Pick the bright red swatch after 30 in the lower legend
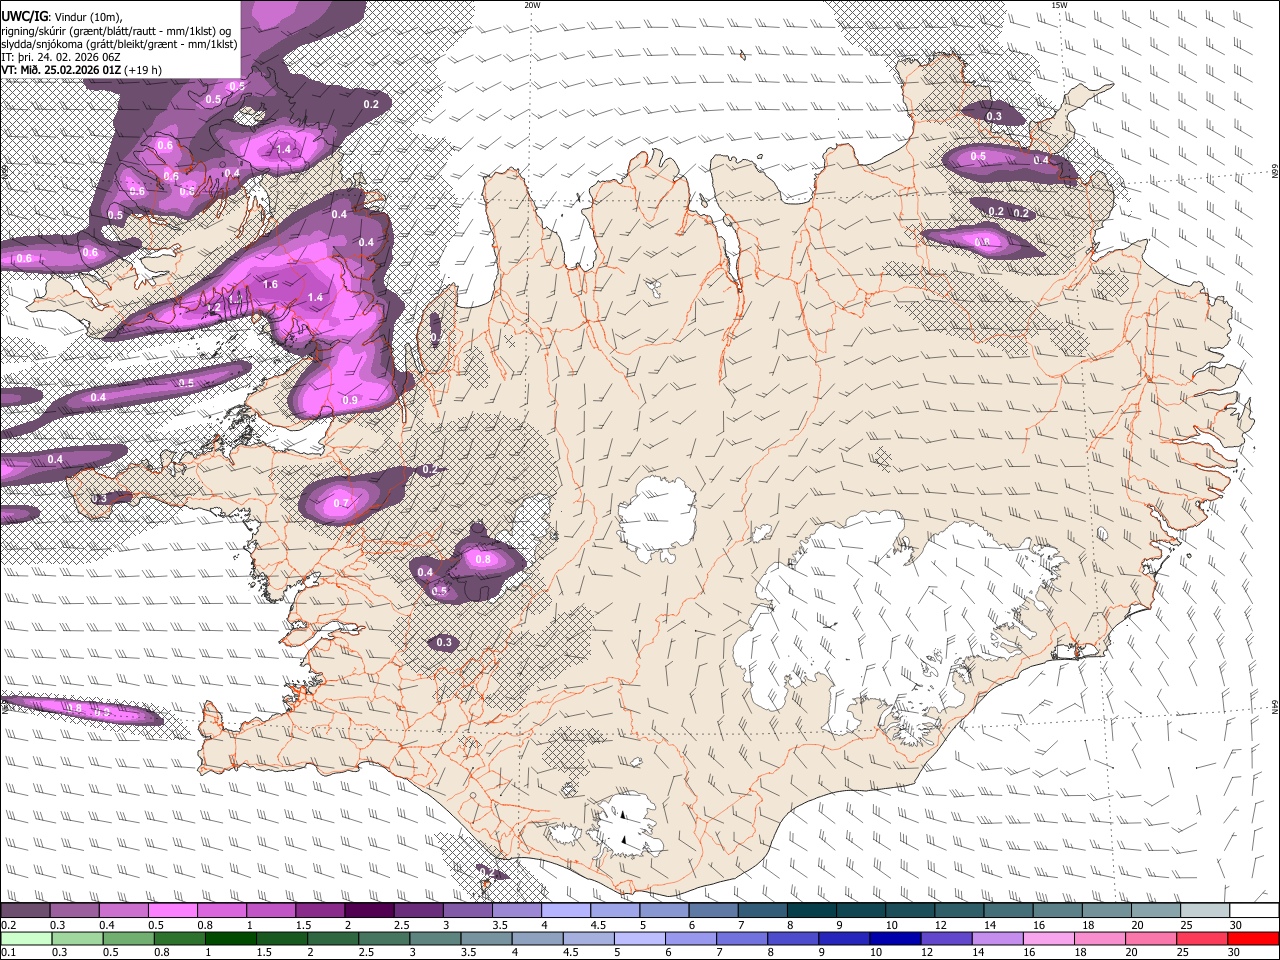 [1252, 938]
